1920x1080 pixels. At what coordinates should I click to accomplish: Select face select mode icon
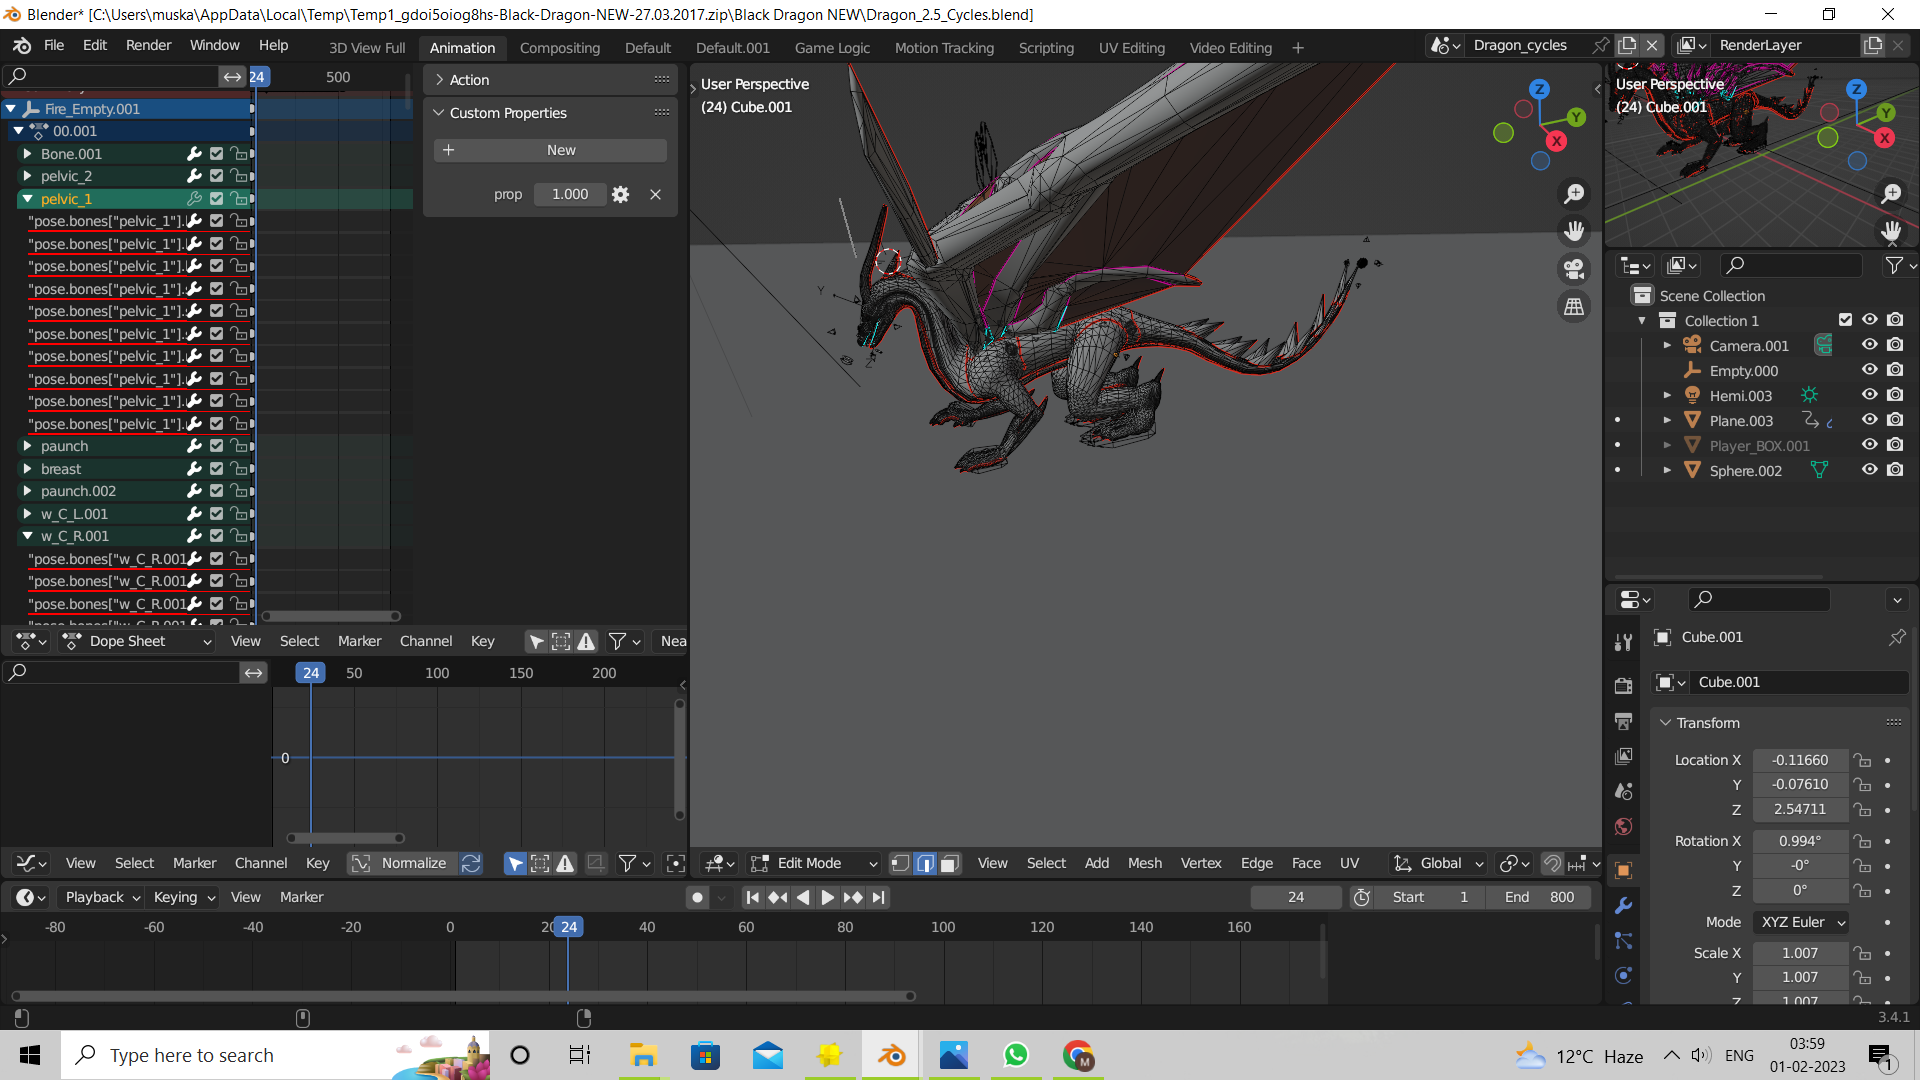(x=950, y=864)
